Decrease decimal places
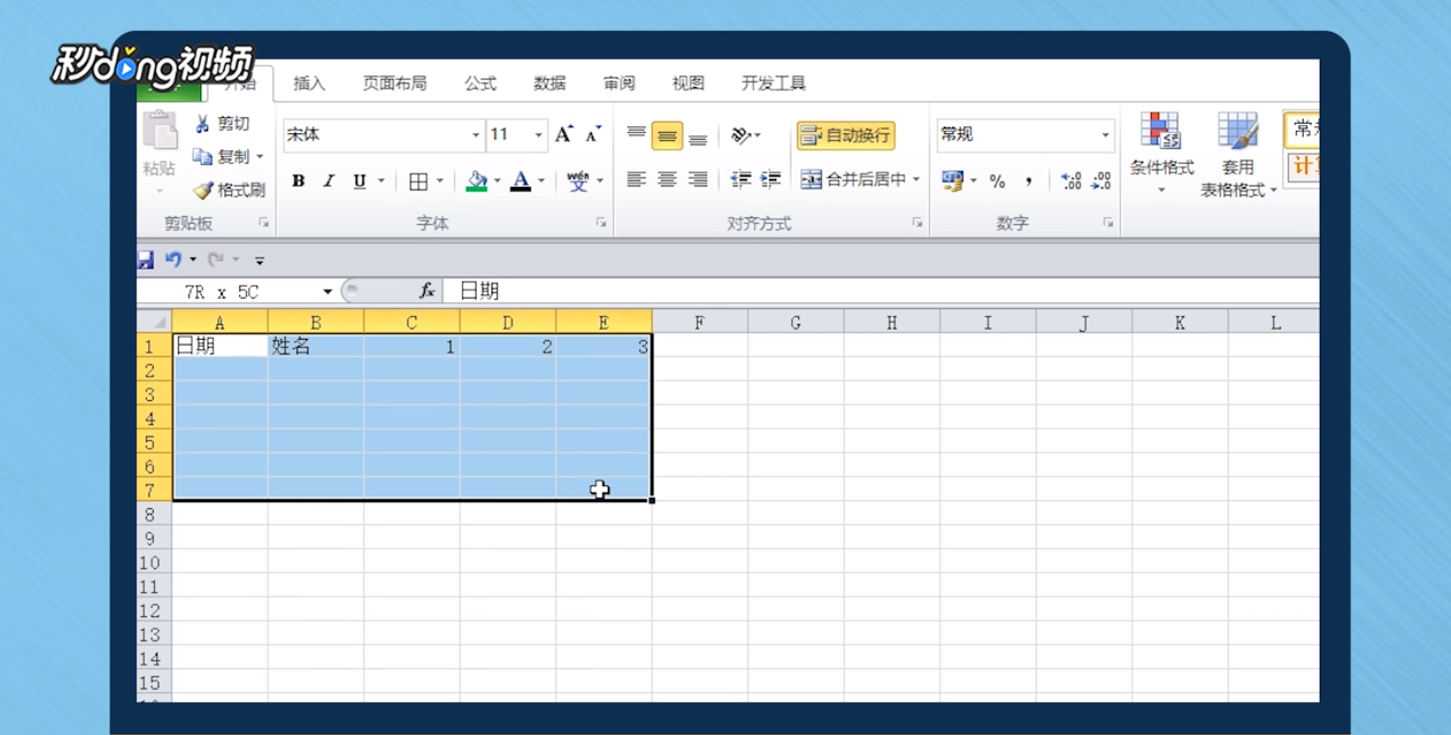The image size is (1451, 735). (x=1101, y=181)
